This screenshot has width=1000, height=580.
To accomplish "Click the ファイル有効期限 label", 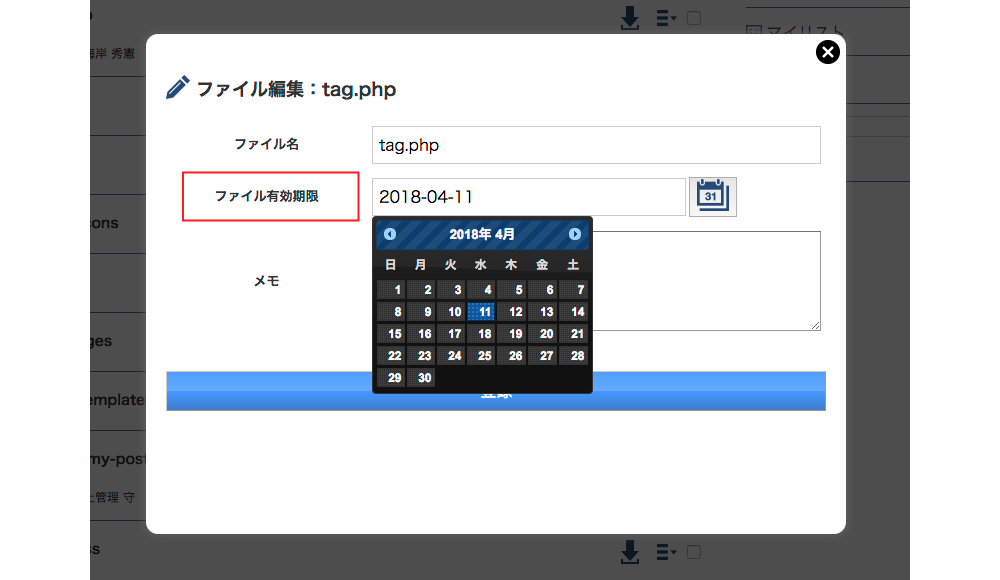I will pos(267,196).
